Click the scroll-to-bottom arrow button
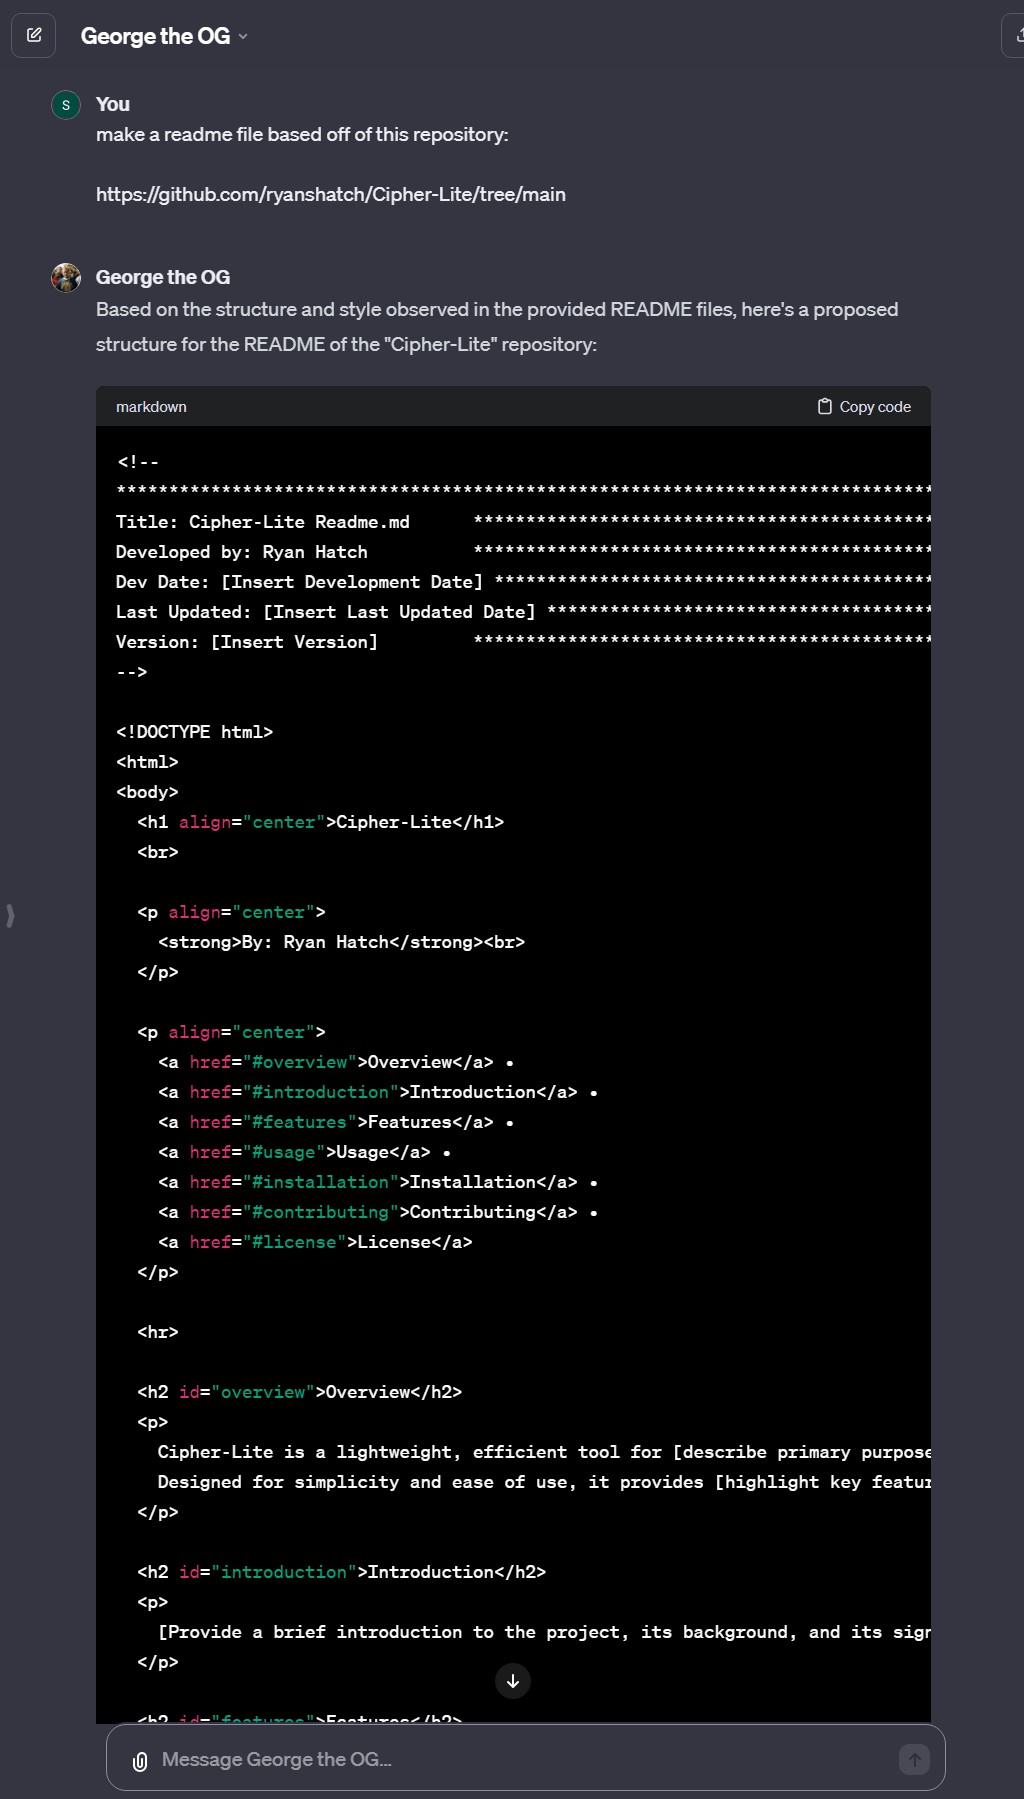 513,1681
